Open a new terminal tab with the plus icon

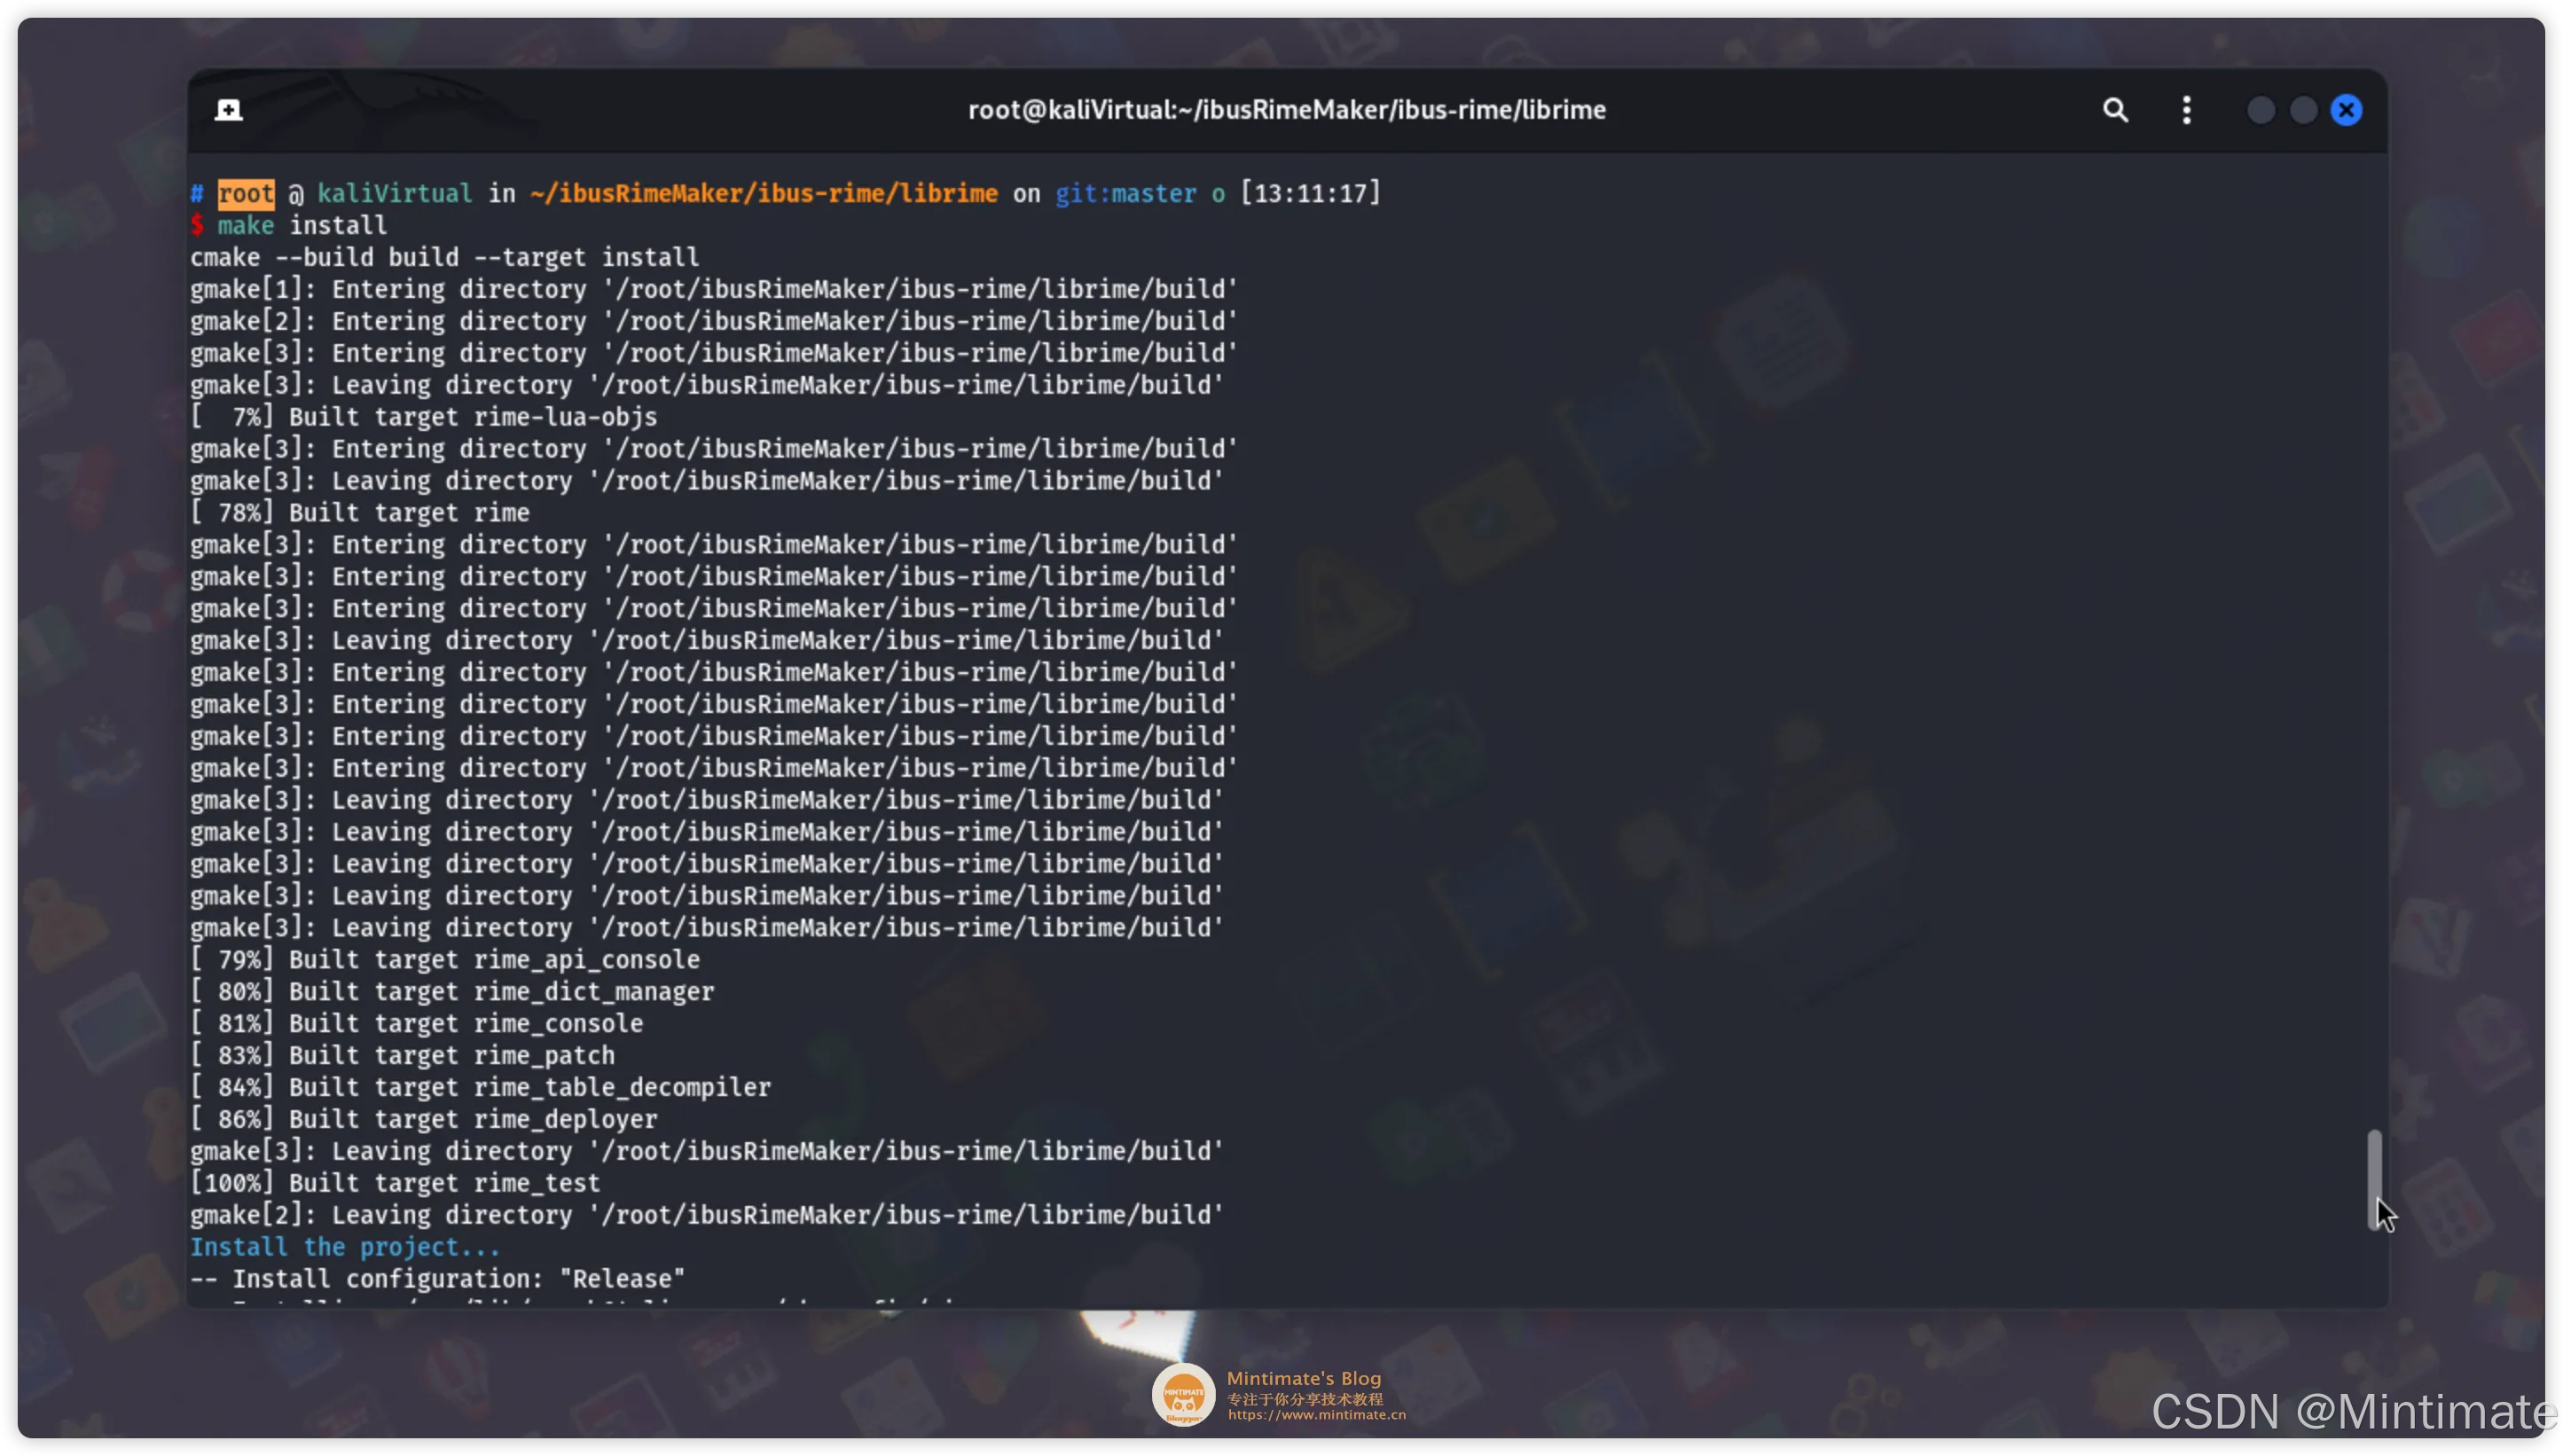228,110
